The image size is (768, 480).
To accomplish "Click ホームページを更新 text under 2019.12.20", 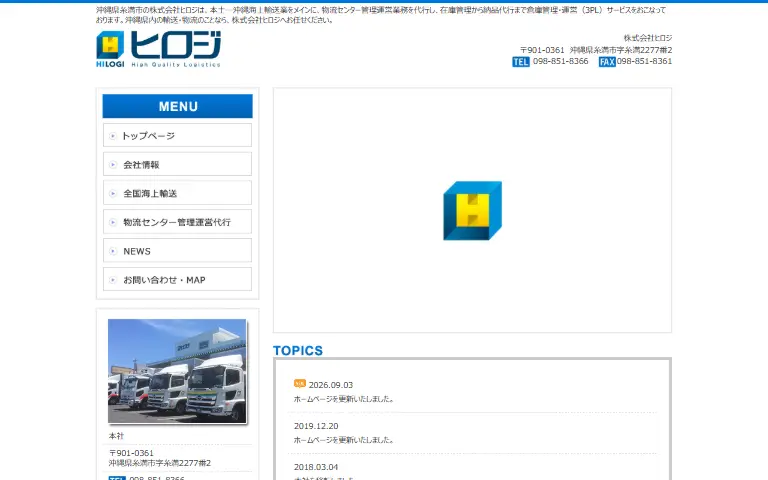I will (343, 440).
